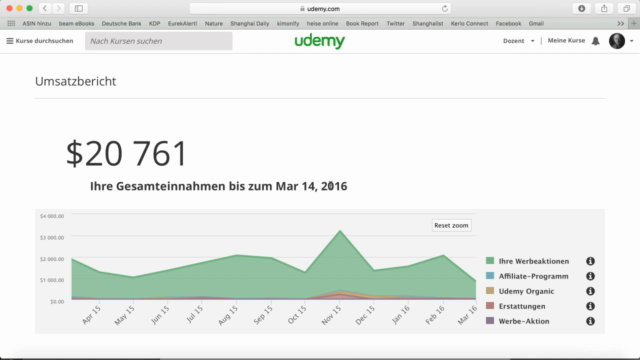Viewport: 640px width, 360px height.
Task: Show all tabs overview icon
Action: pyautogui.click(x=627, y=8)
